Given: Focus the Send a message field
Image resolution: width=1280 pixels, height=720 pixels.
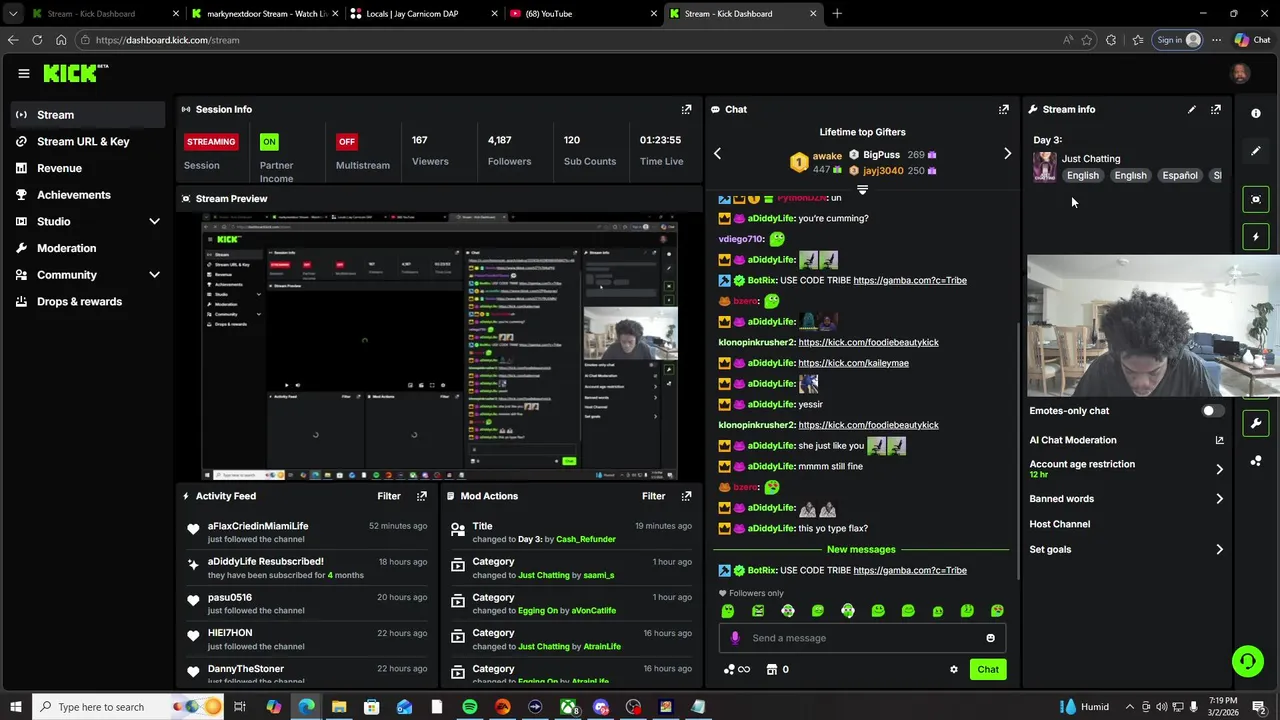Looking at the screenshot, I should pos(862,638).
